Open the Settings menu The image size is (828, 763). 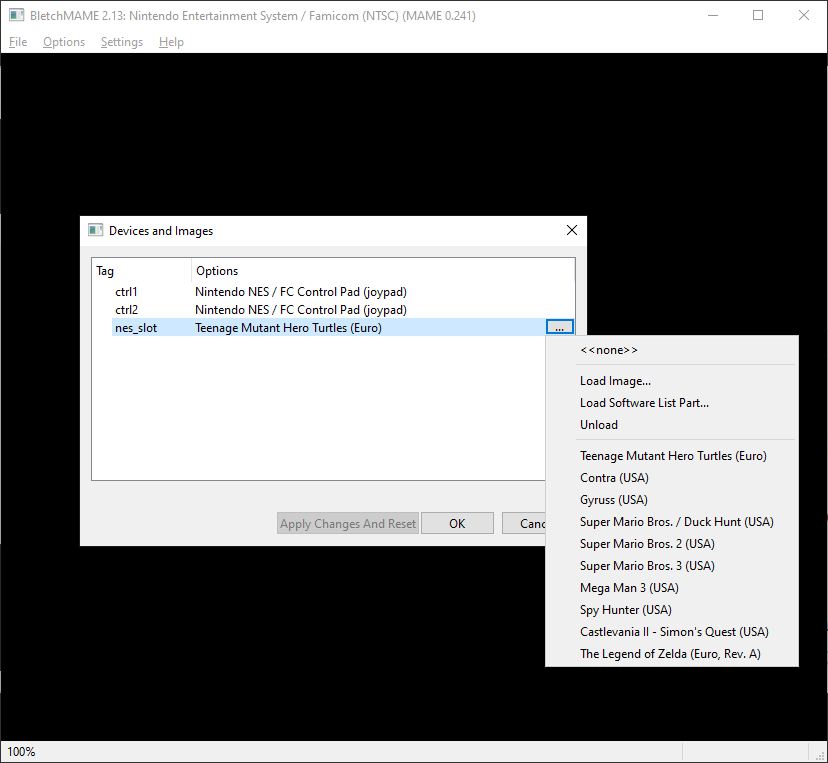(121, 42)
